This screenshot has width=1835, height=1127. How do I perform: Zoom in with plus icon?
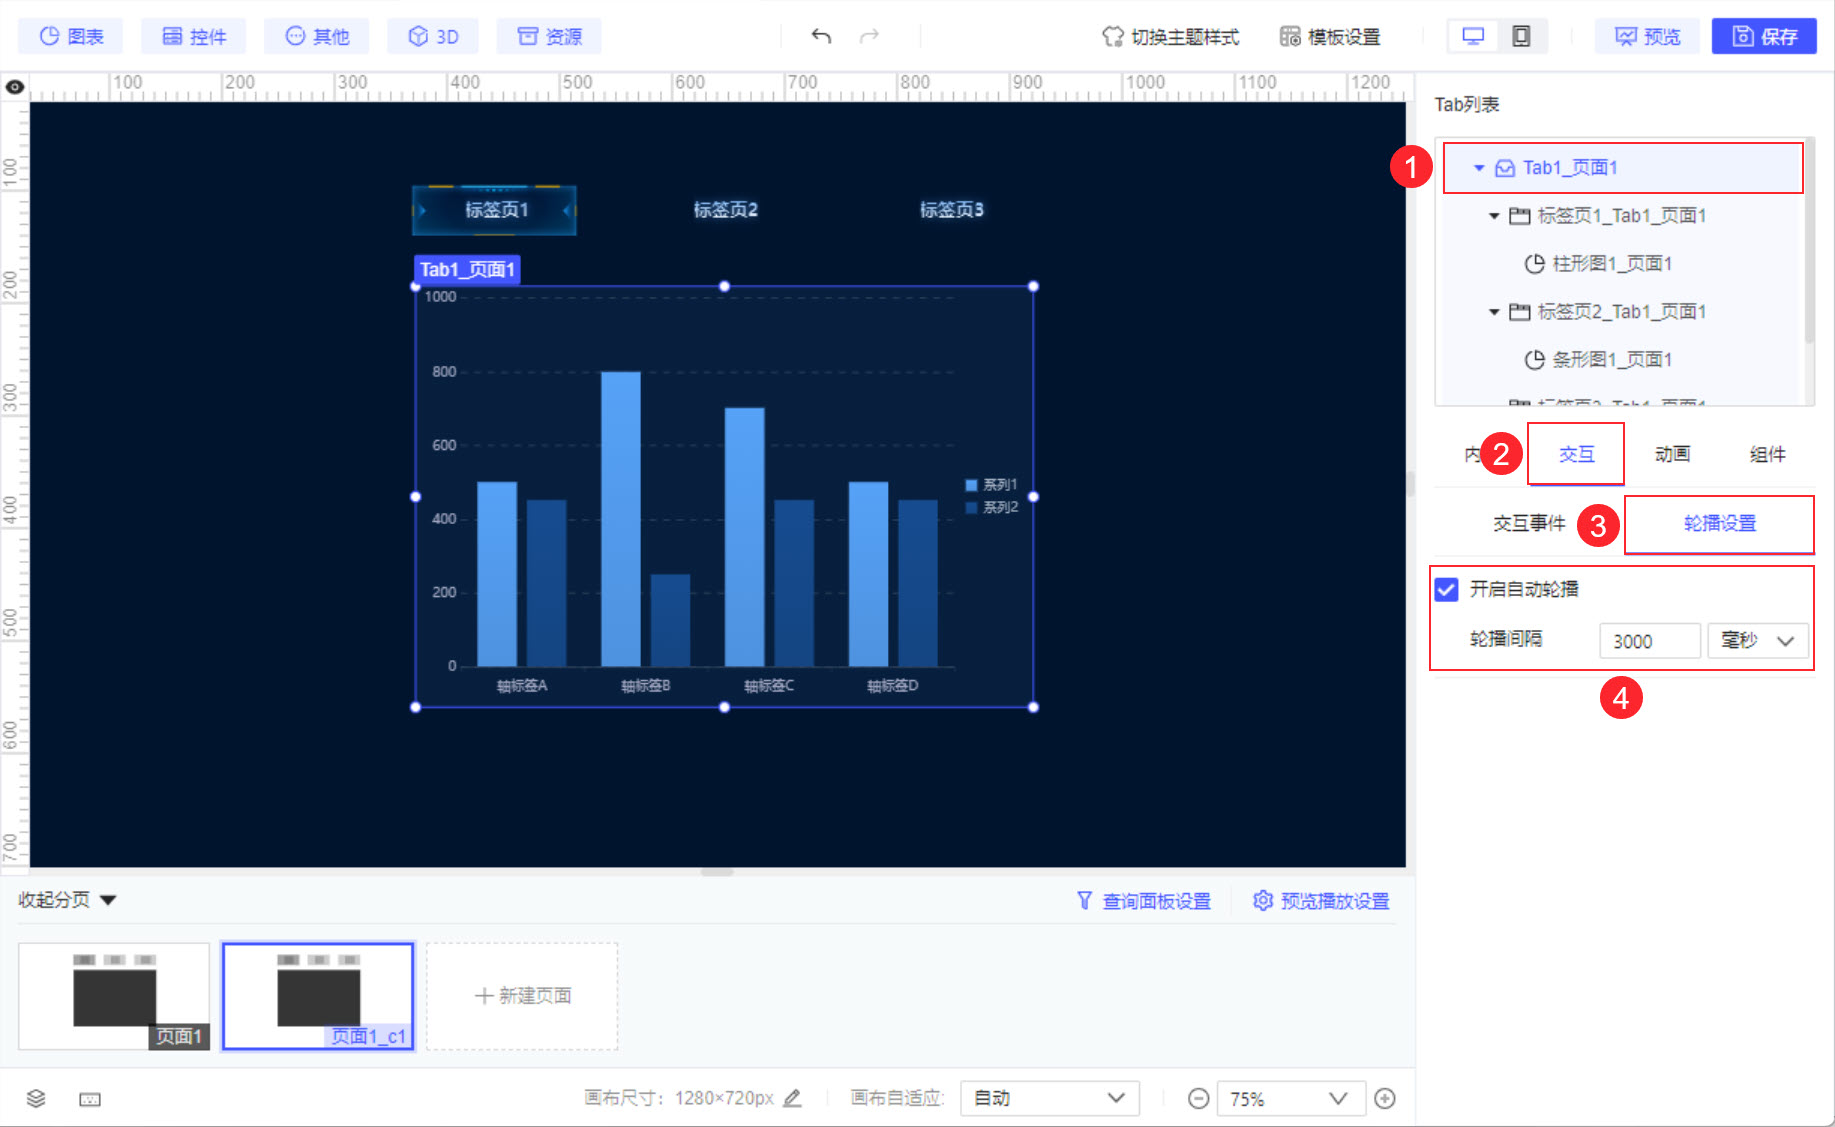tap(1385, 1099)
